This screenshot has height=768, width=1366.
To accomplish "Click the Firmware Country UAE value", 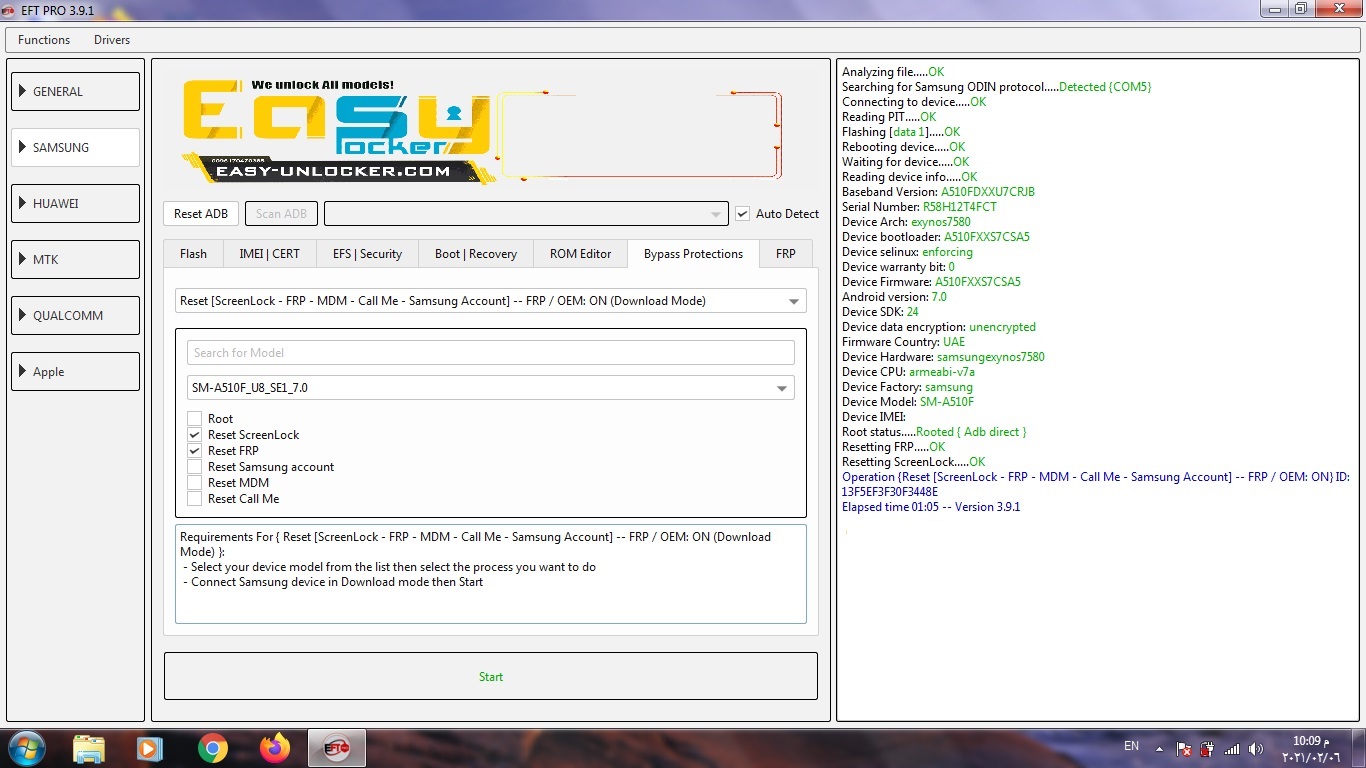I will point(954,342).
